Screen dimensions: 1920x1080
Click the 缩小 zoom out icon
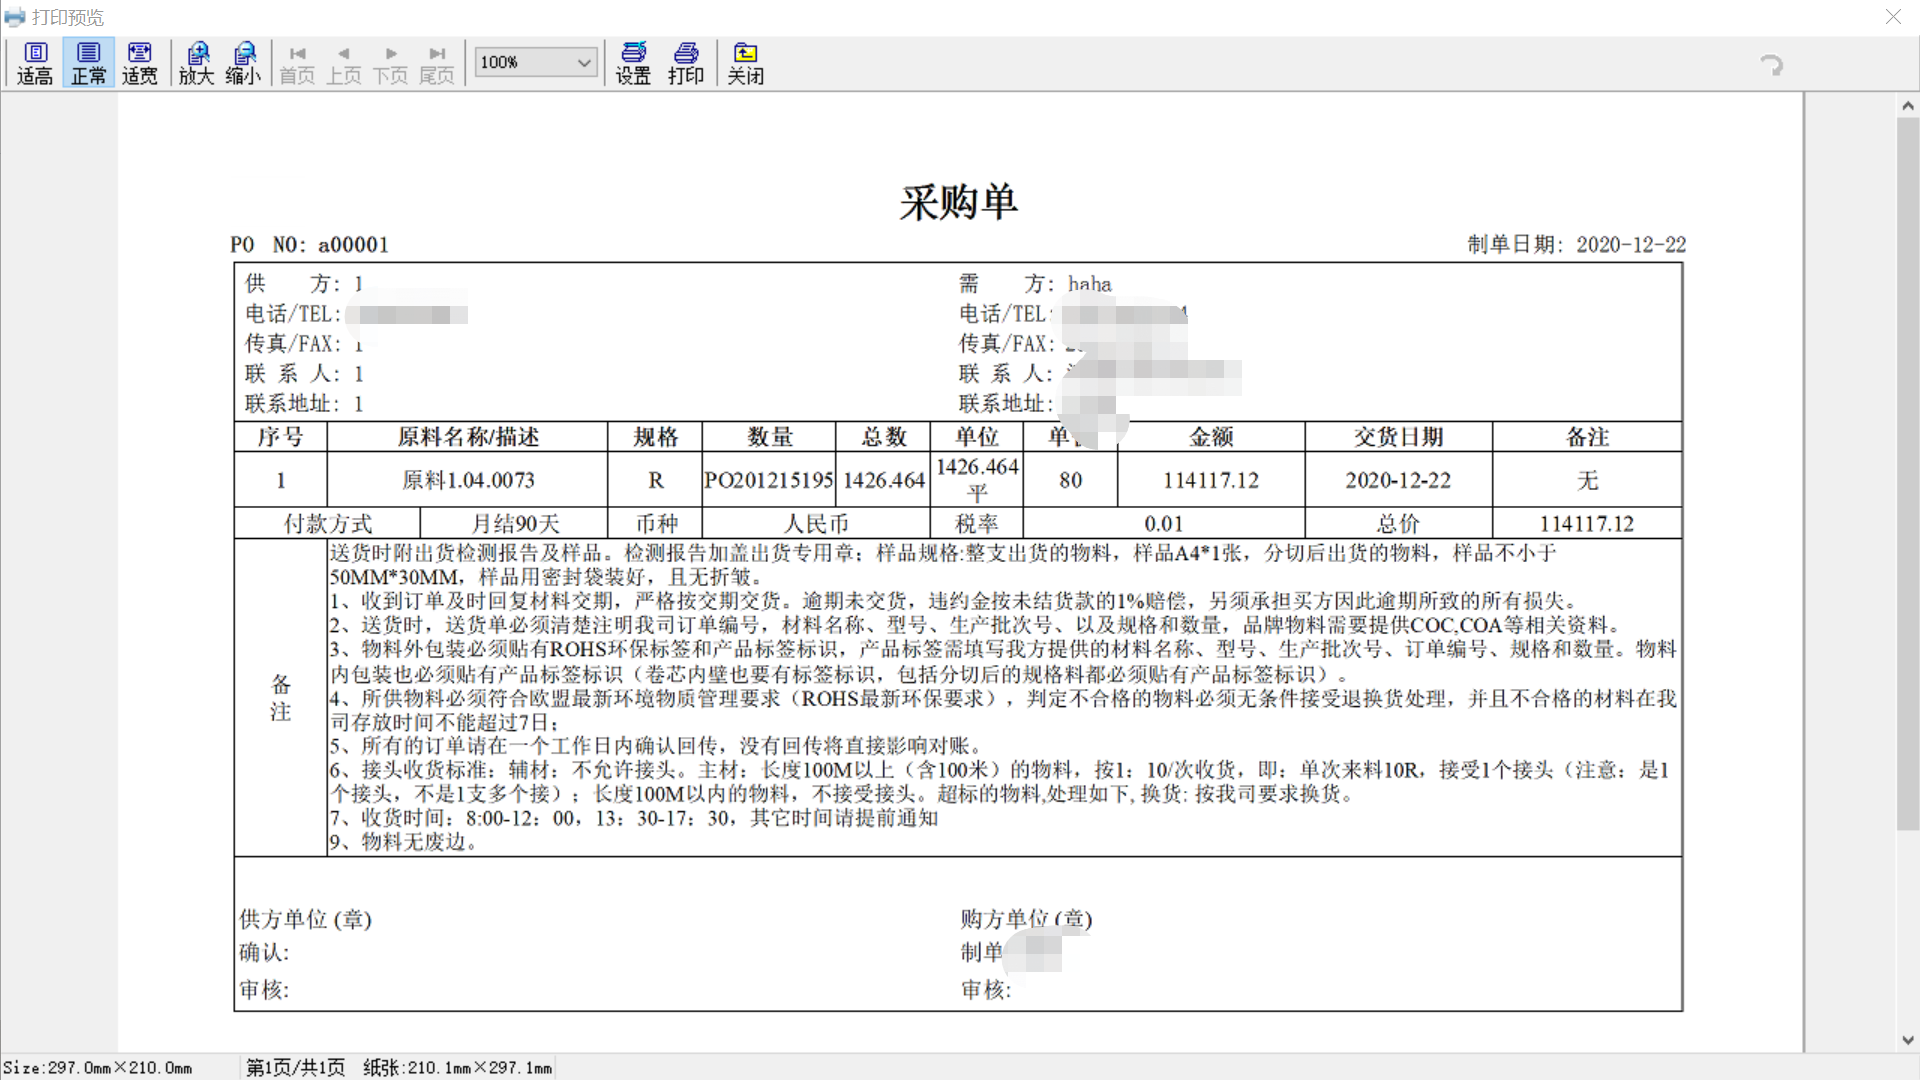[x=243, y=63]
